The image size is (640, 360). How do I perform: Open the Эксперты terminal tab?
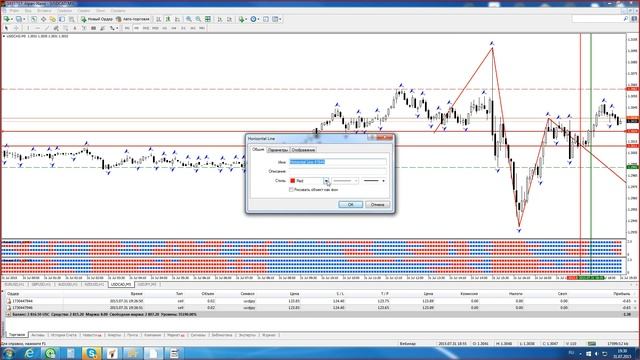pos(247,335)
